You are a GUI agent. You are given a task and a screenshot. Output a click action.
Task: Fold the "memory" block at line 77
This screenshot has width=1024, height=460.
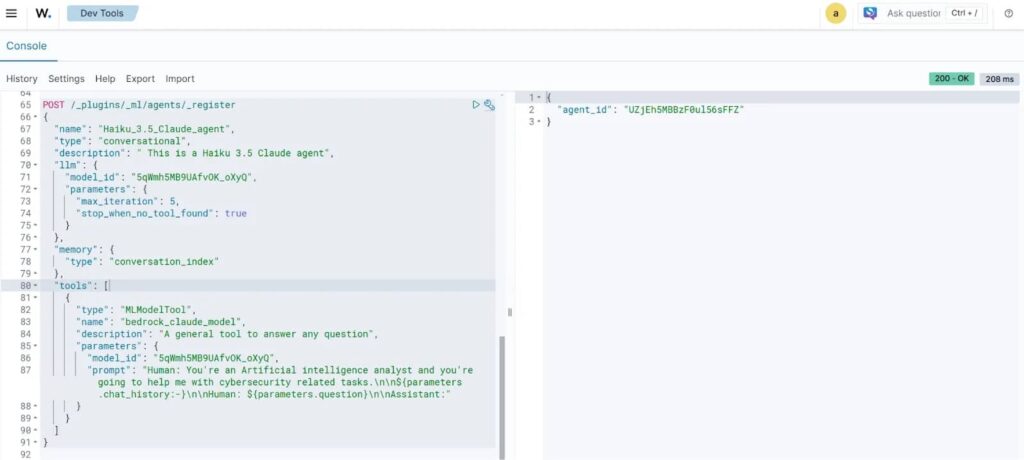click(33, 249)
